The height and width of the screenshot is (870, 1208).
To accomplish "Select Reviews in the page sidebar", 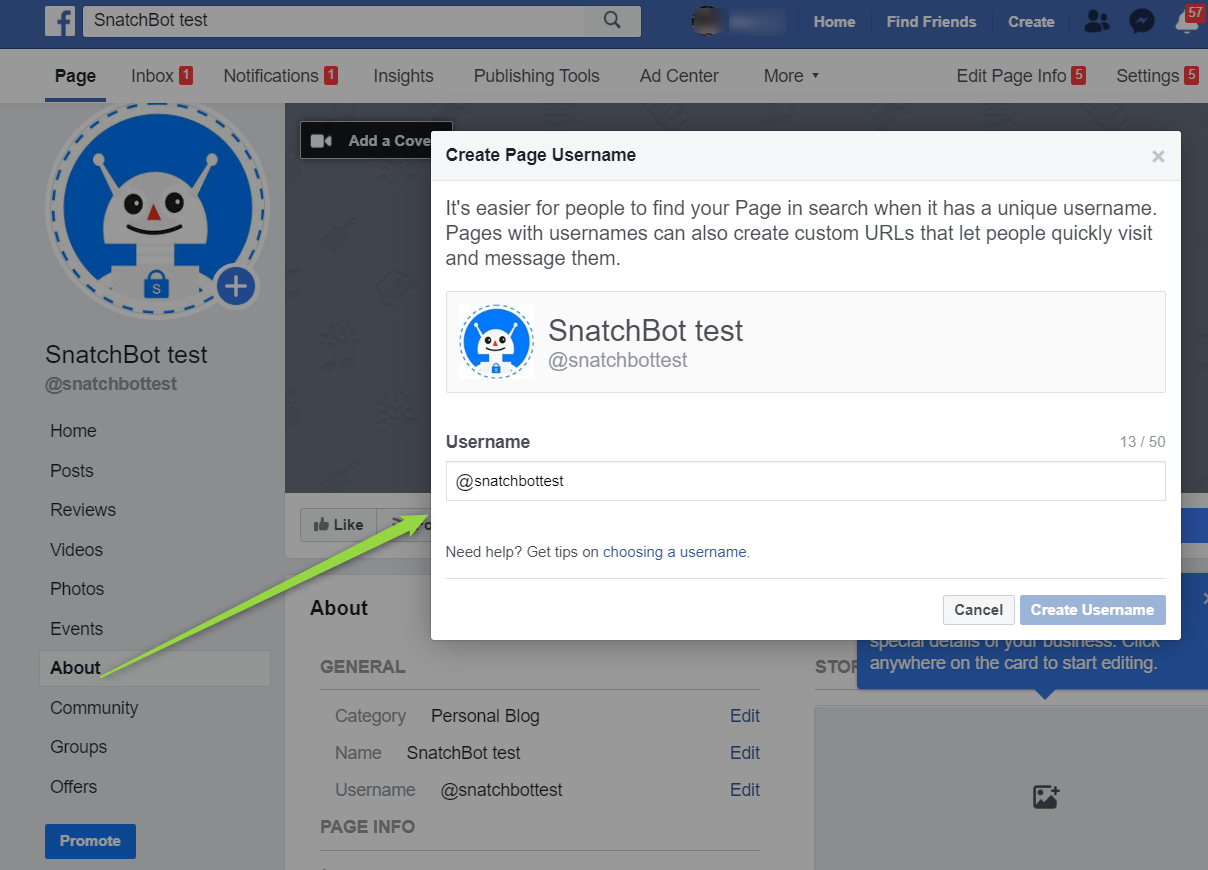I will [x=83, y=510].
